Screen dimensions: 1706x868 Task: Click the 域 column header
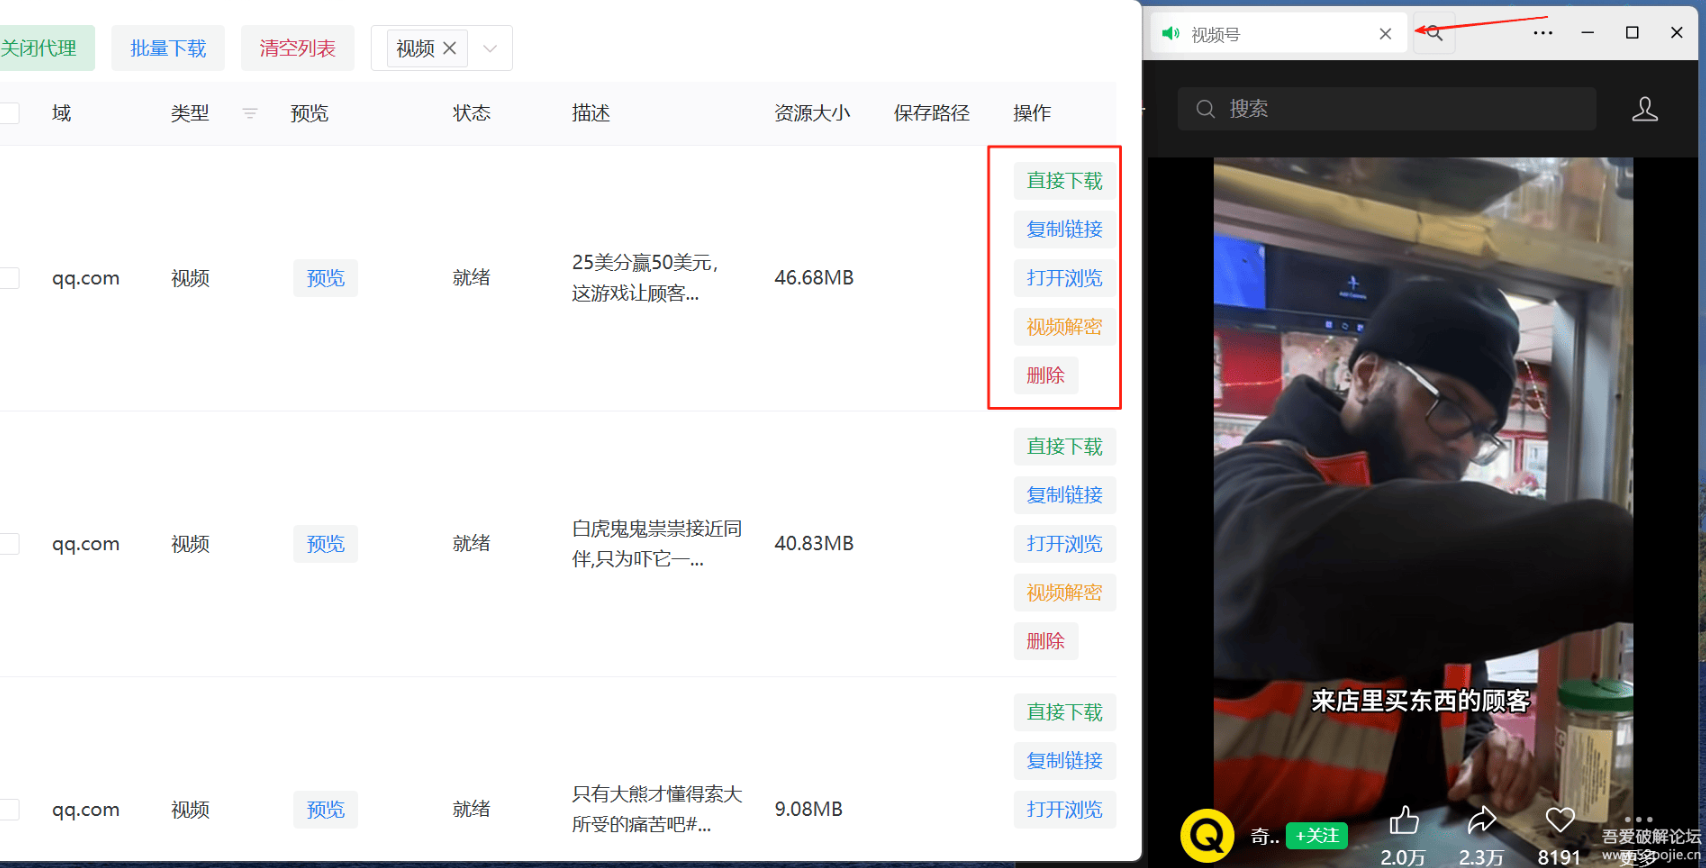(x=62, y=113)
